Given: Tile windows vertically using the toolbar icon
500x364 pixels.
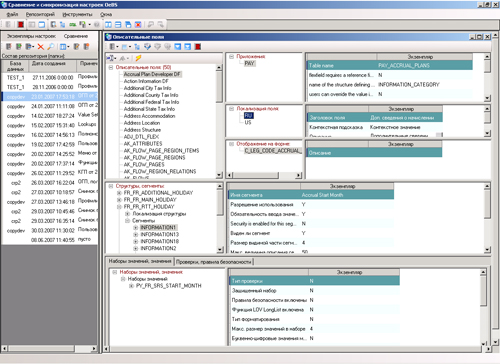Looking at the screenshot, I should [108, 25].
